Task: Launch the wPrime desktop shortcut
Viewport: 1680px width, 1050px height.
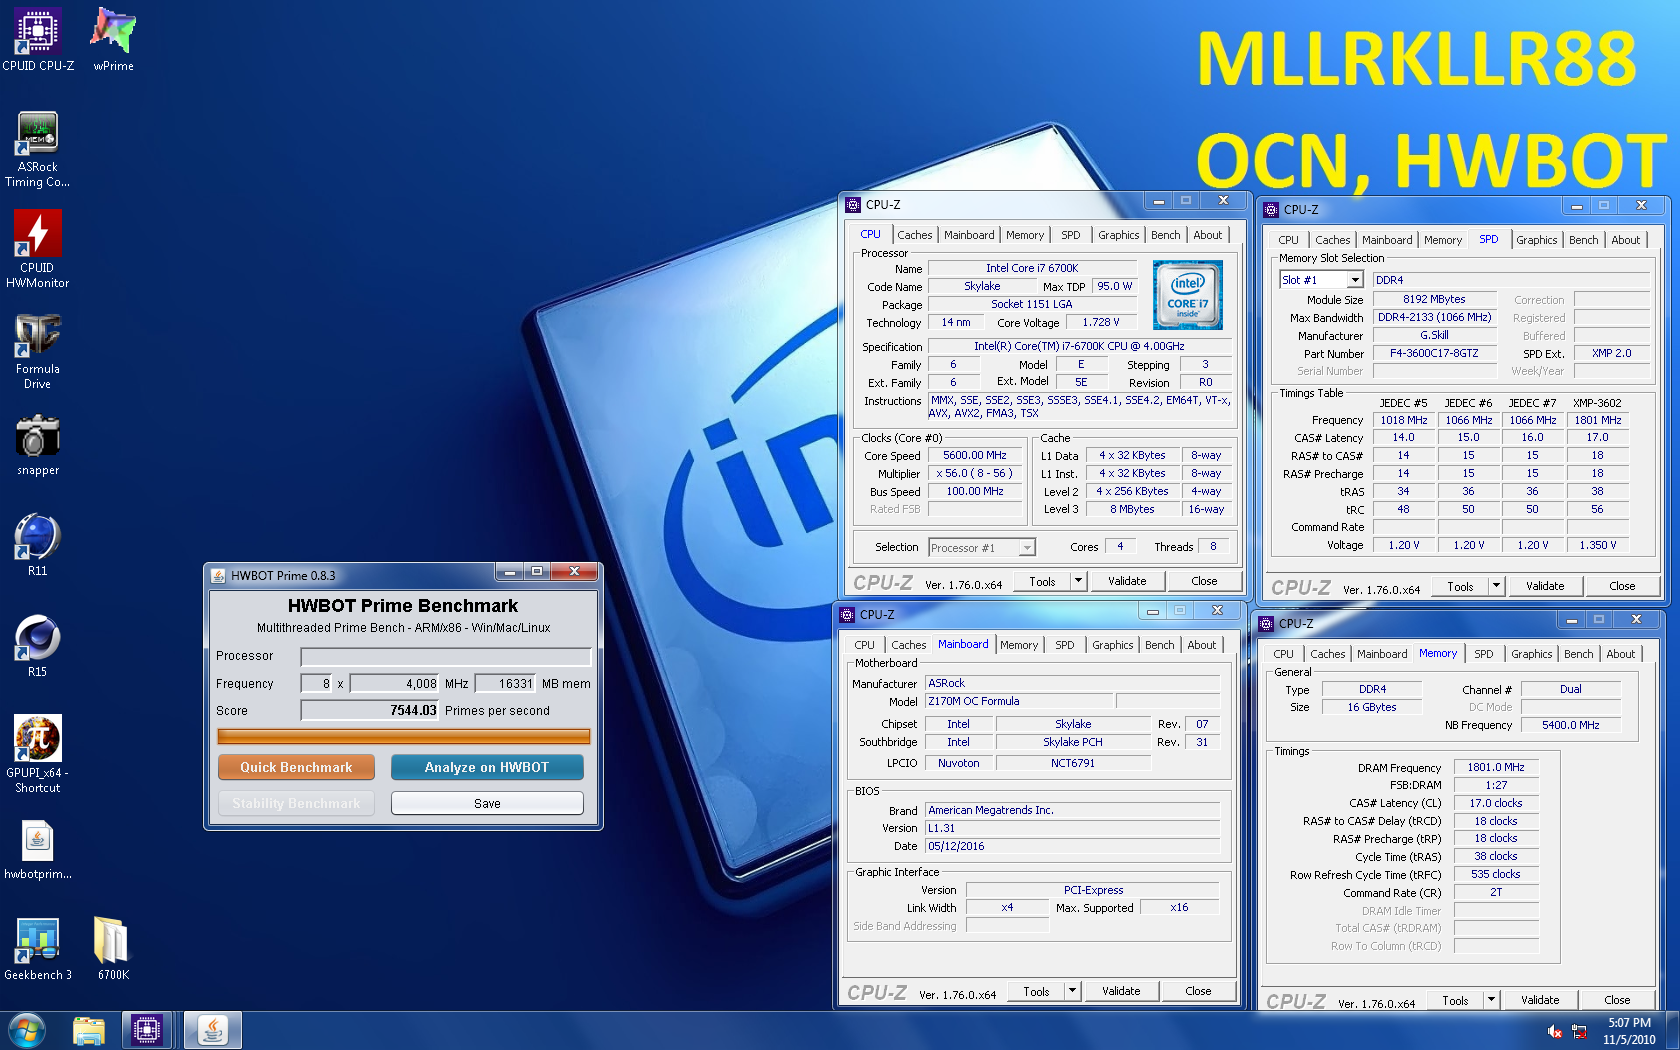Action: click(x=113, y=39)
